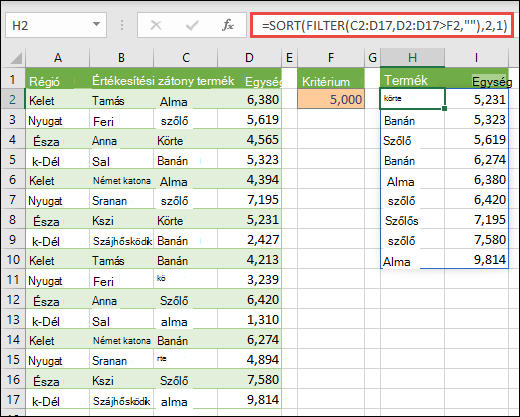520x417 pixels.
Task: Select row 14 header
Action: pos(13,339)
